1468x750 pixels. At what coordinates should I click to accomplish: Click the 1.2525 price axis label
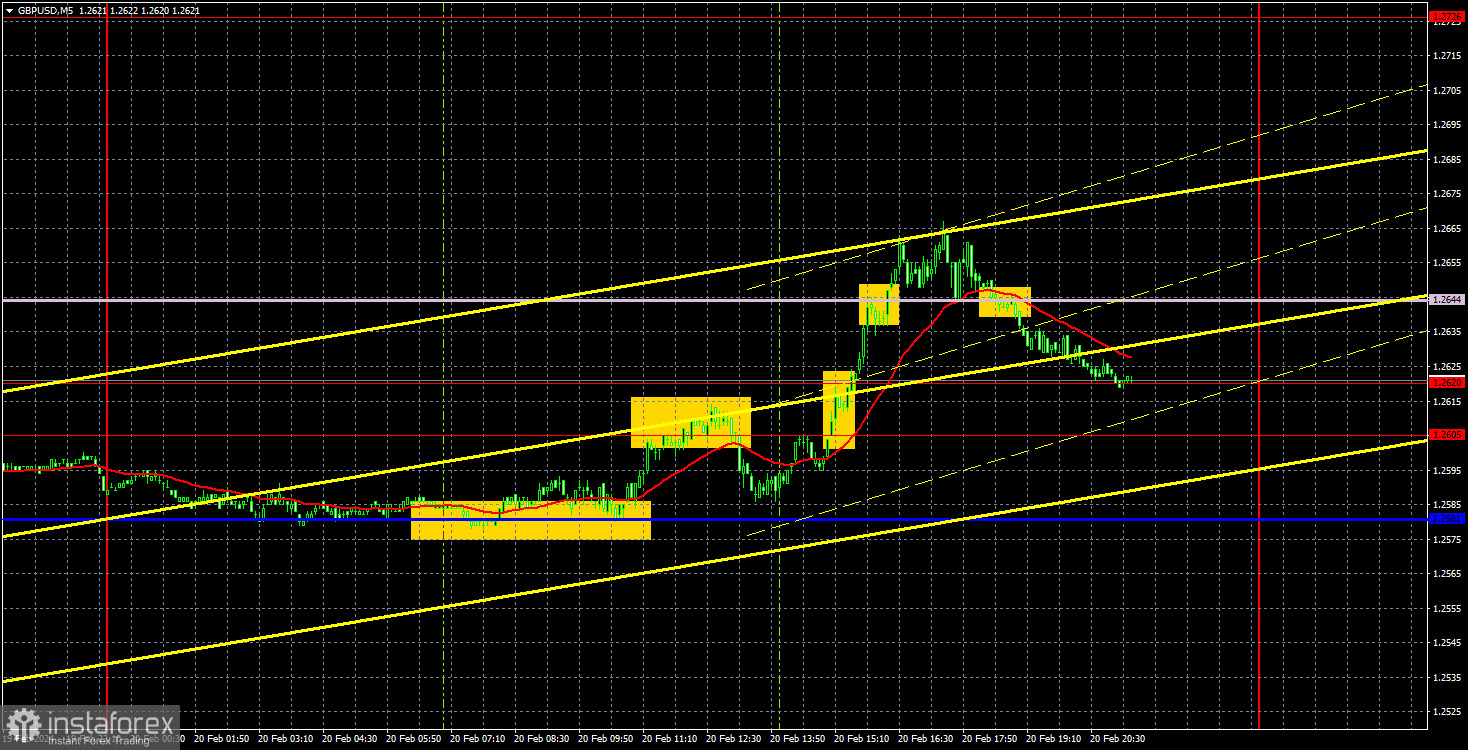1447,711
